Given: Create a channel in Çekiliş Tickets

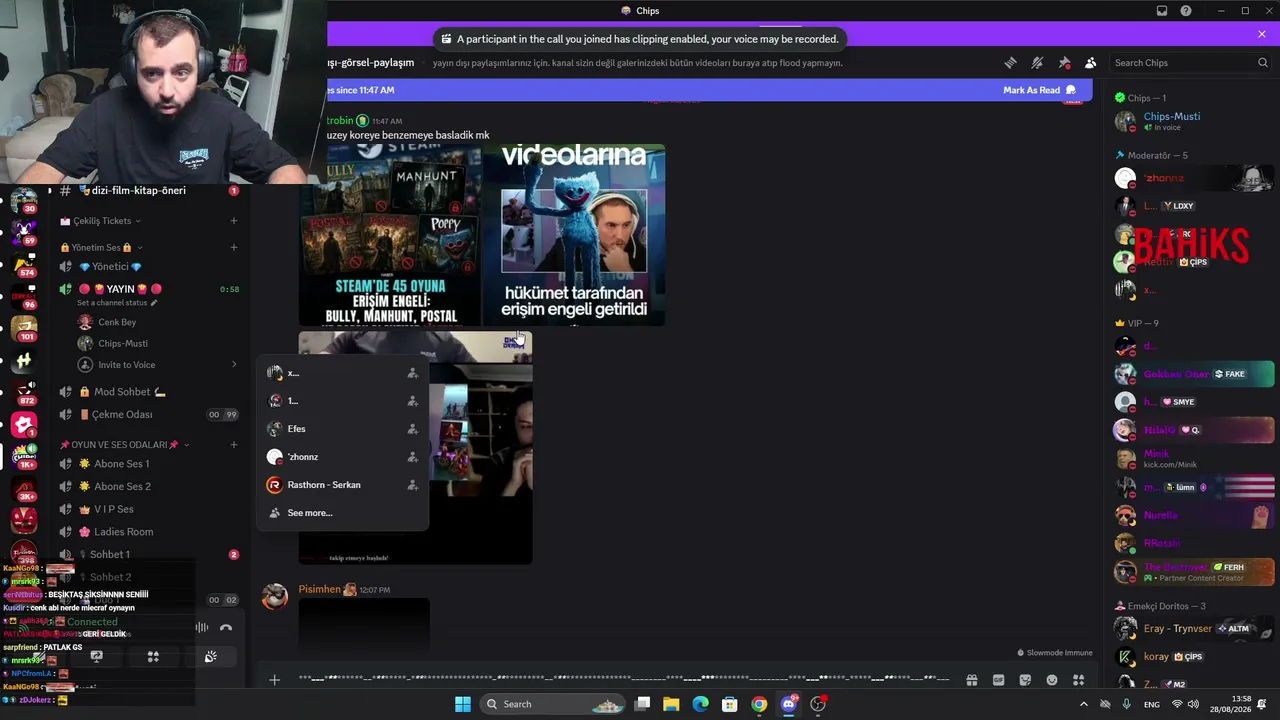Looking at the screenshot, I should 234,221.
